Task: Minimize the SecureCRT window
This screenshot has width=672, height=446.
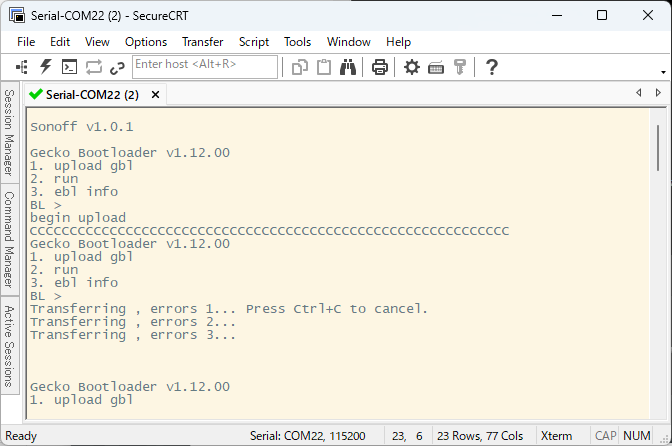Action: point(557,15)
